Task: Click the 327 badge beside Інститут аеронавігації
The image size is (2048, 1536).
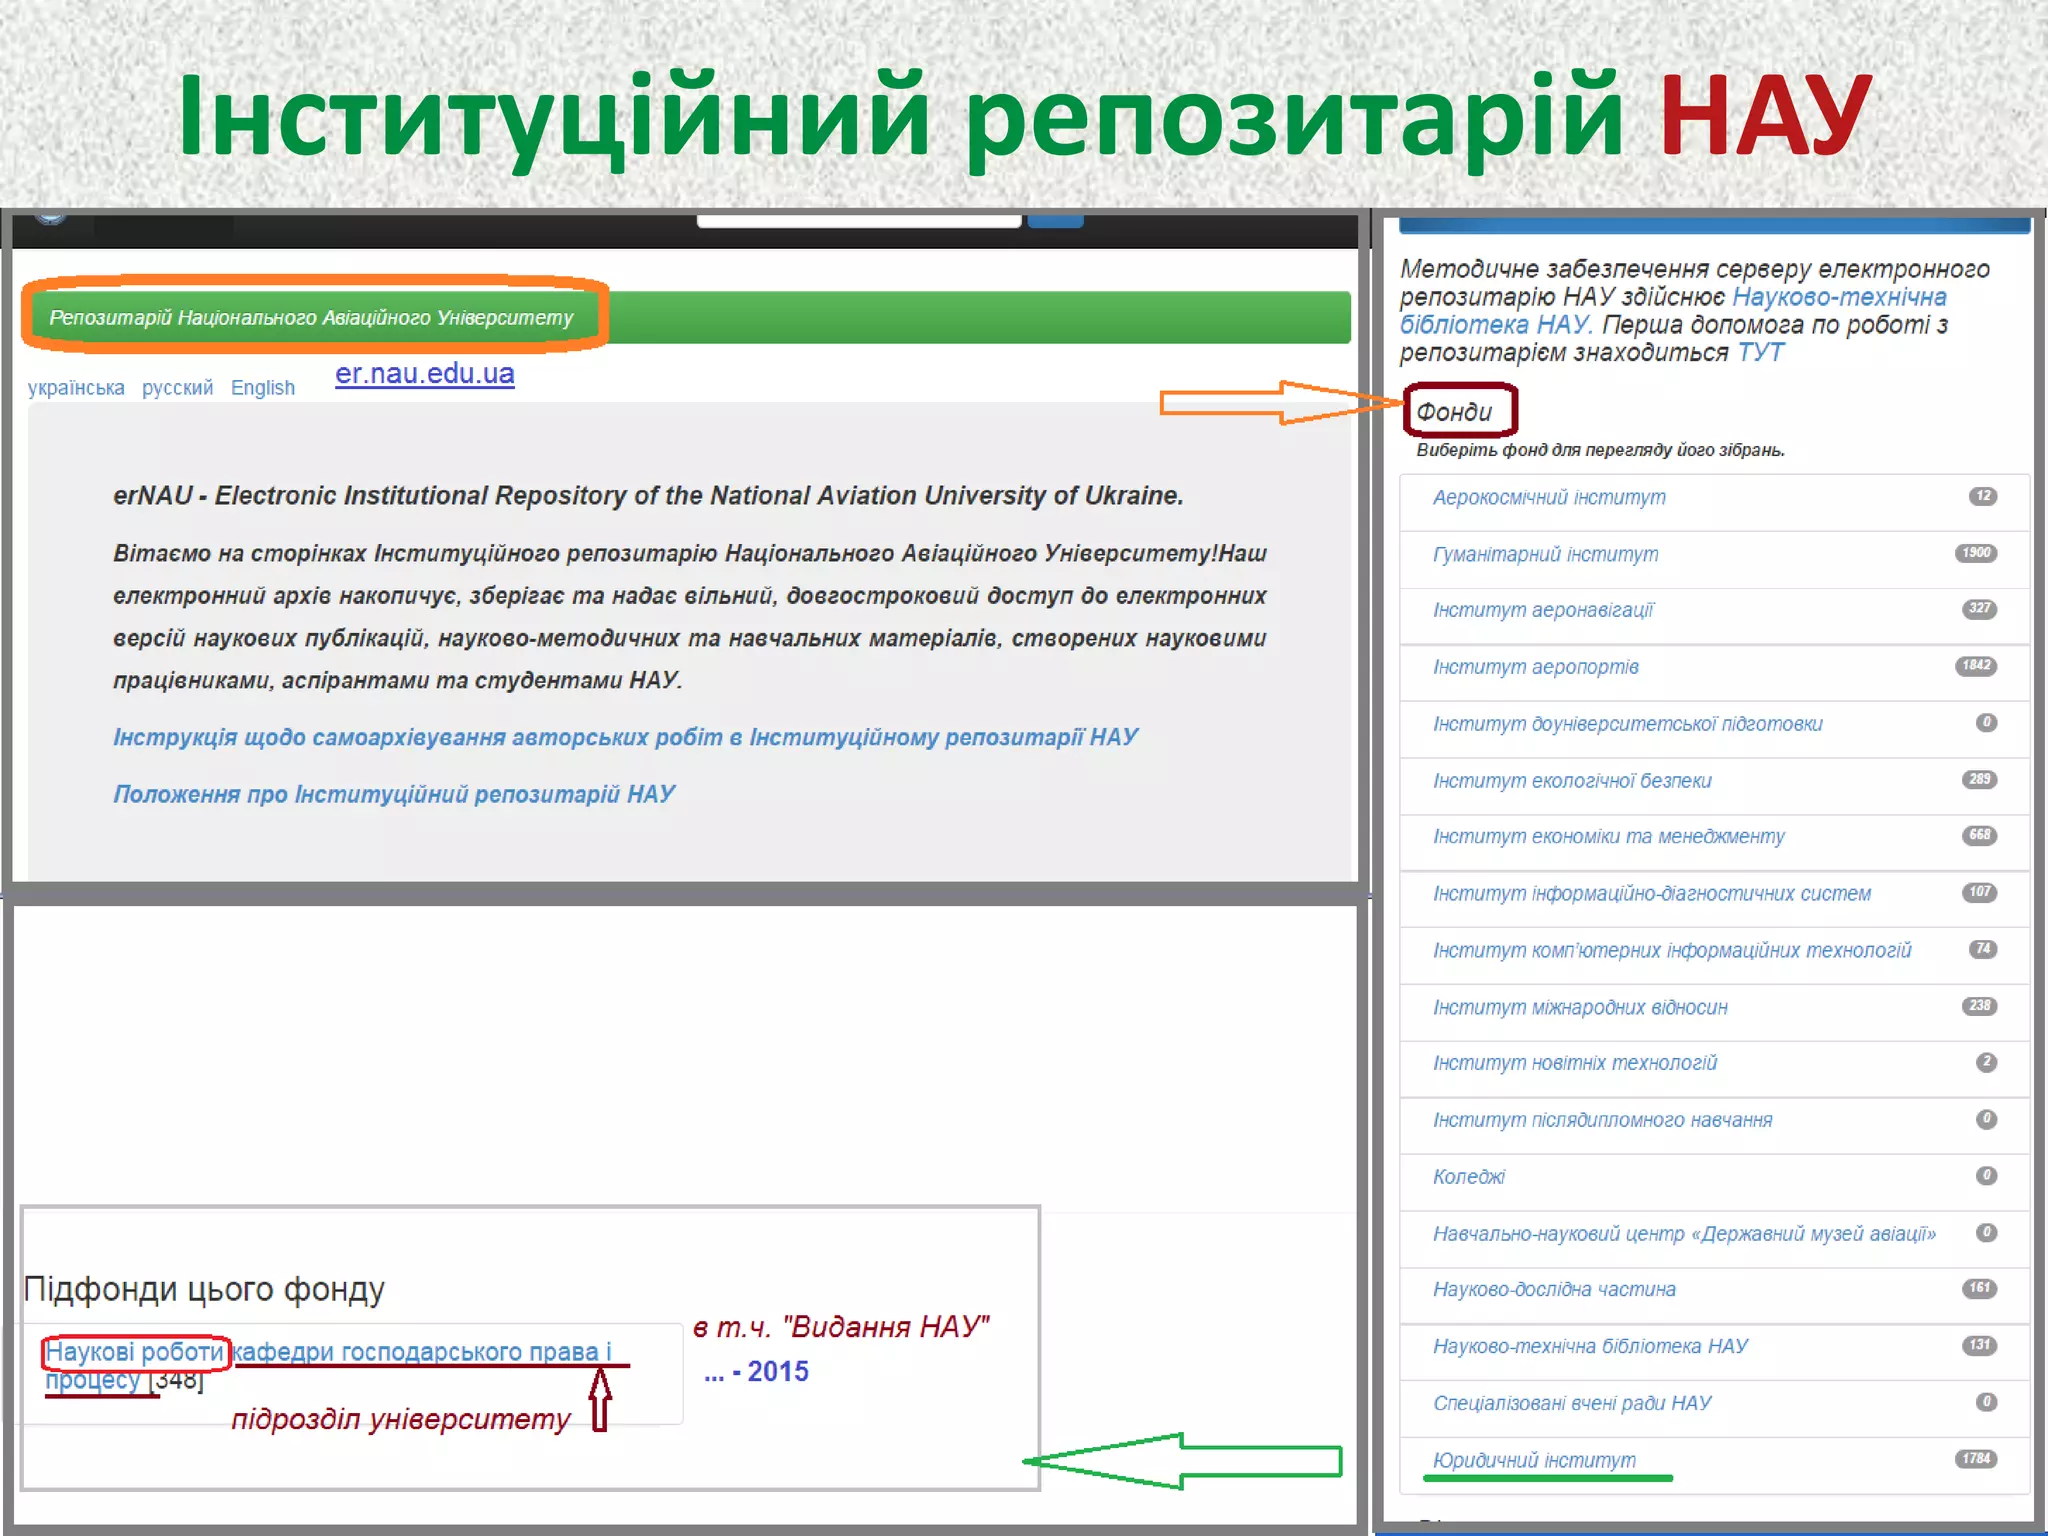Action: (x=1979, y=609)
